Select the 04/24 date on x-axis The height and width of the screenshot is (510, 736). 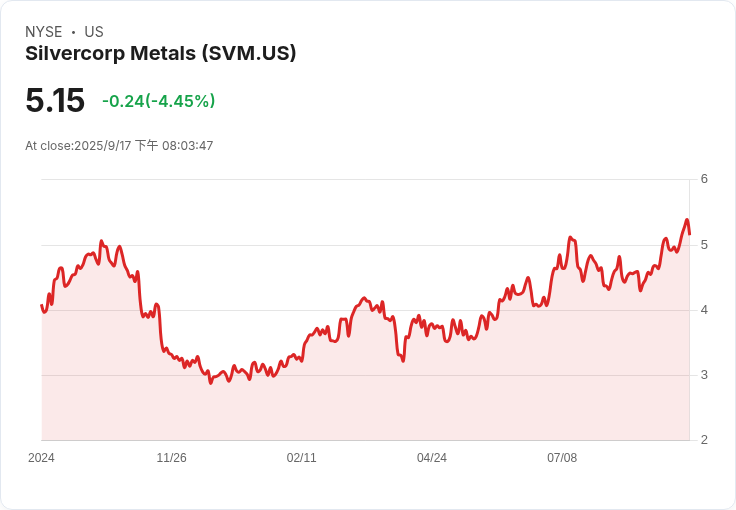[x=432, y=458]
